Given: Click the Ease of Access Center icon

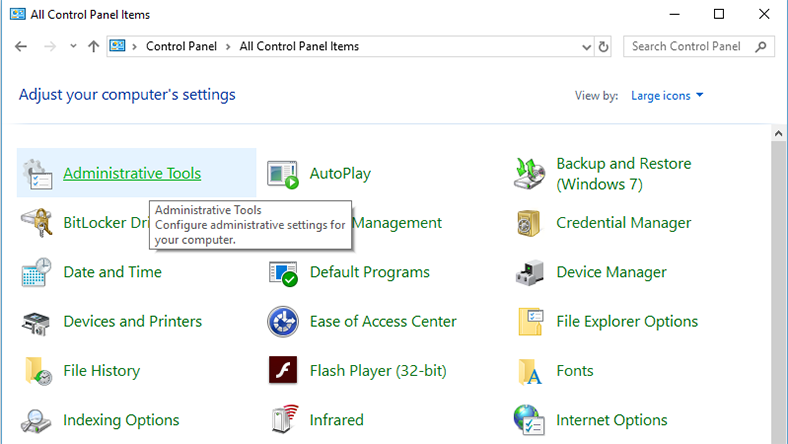Looking at the screenshot, I should pos(283,321).
